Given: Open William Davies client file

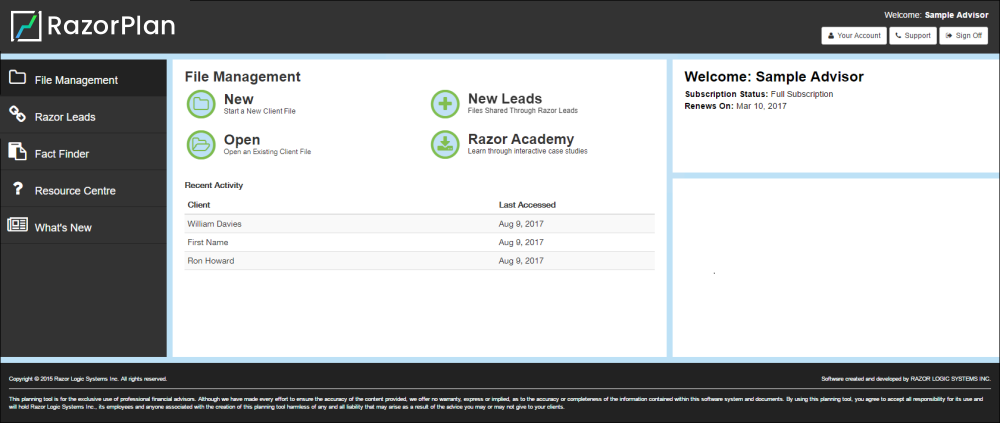Looking at the screenshot, I should 215,224.
